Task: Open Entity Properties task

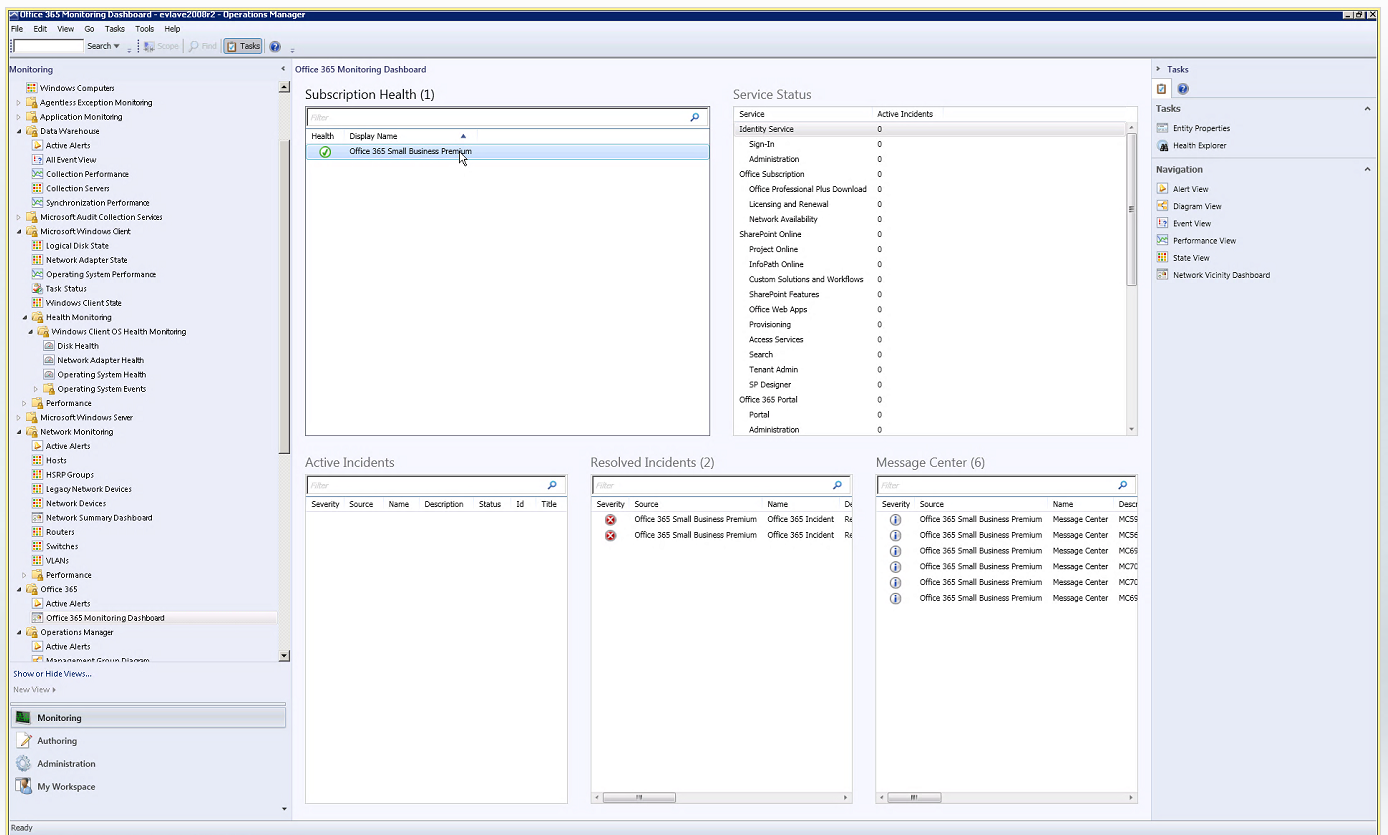Action: pos(1201,129)
